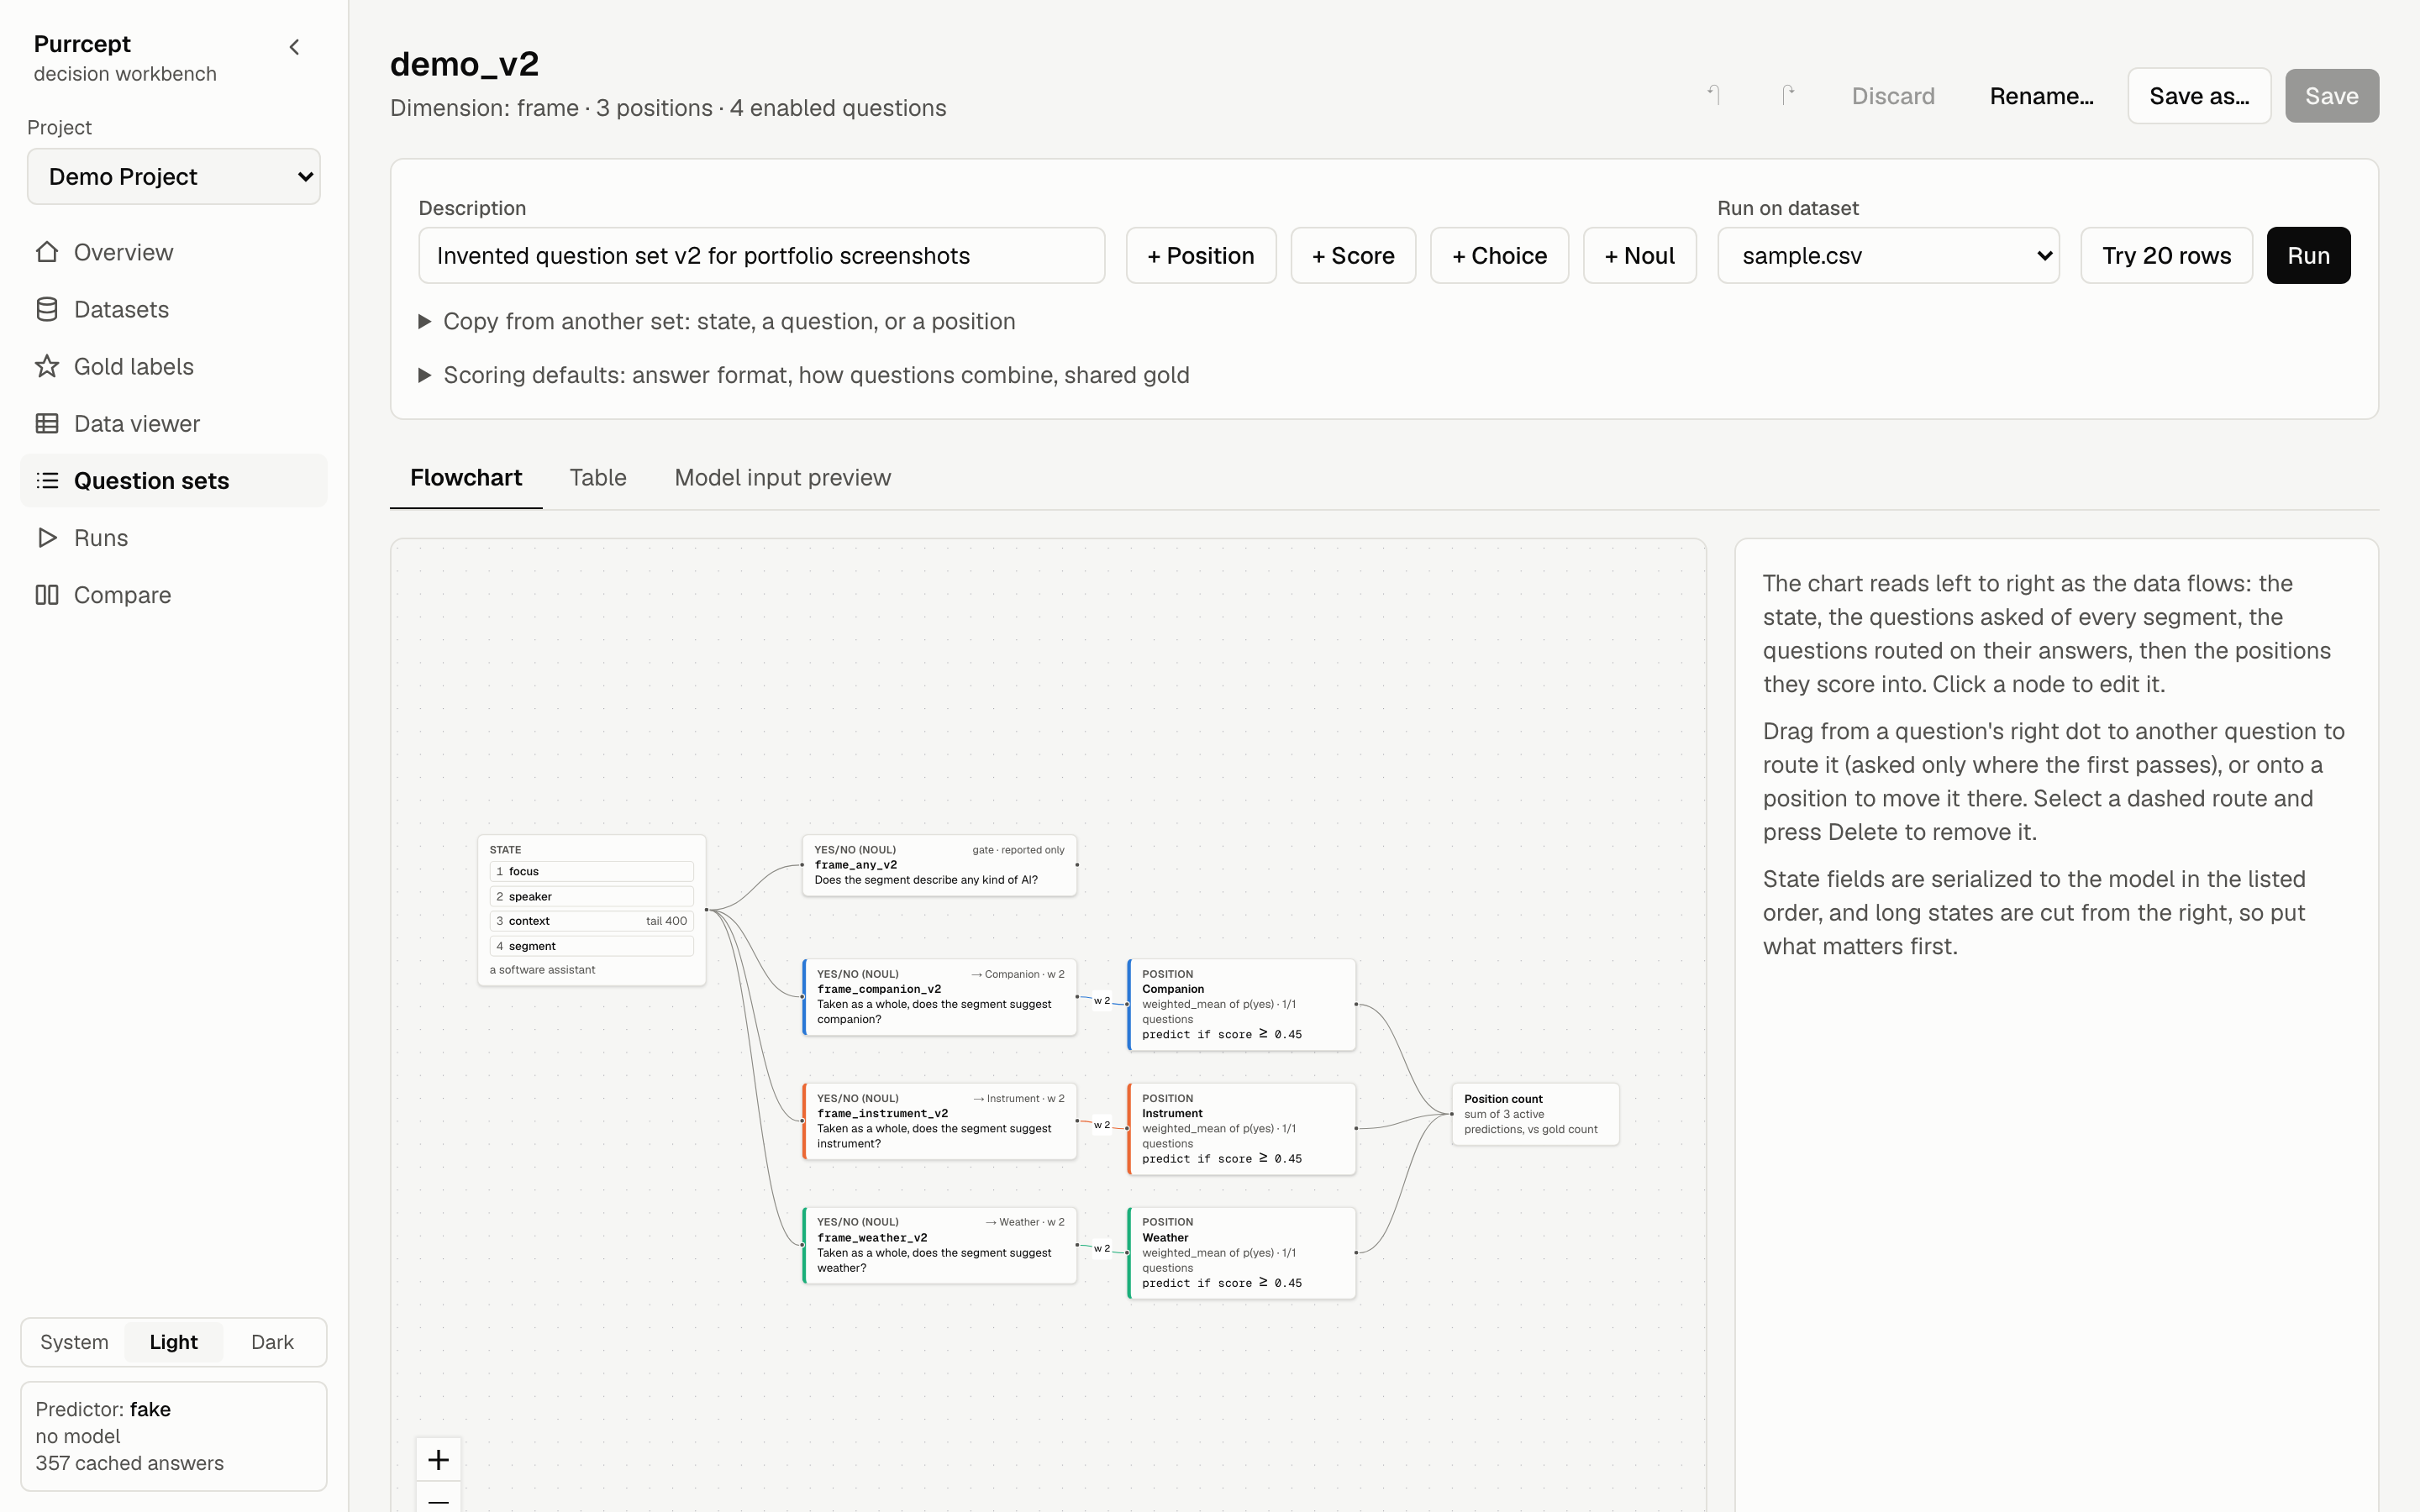Click the Data viewer table icon
The width and height of the screenshot is (2420, 1512).
coord(47,423)
